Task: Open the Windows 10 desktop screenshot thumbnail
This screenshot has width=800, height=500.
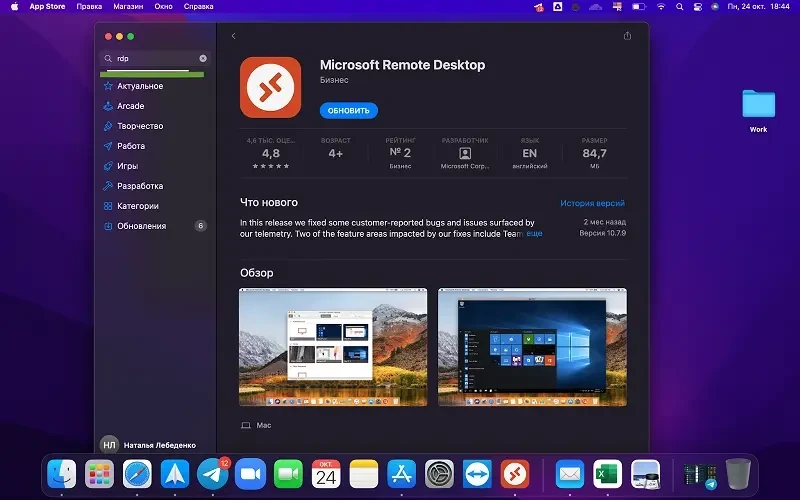Action: tap(532, 347)
